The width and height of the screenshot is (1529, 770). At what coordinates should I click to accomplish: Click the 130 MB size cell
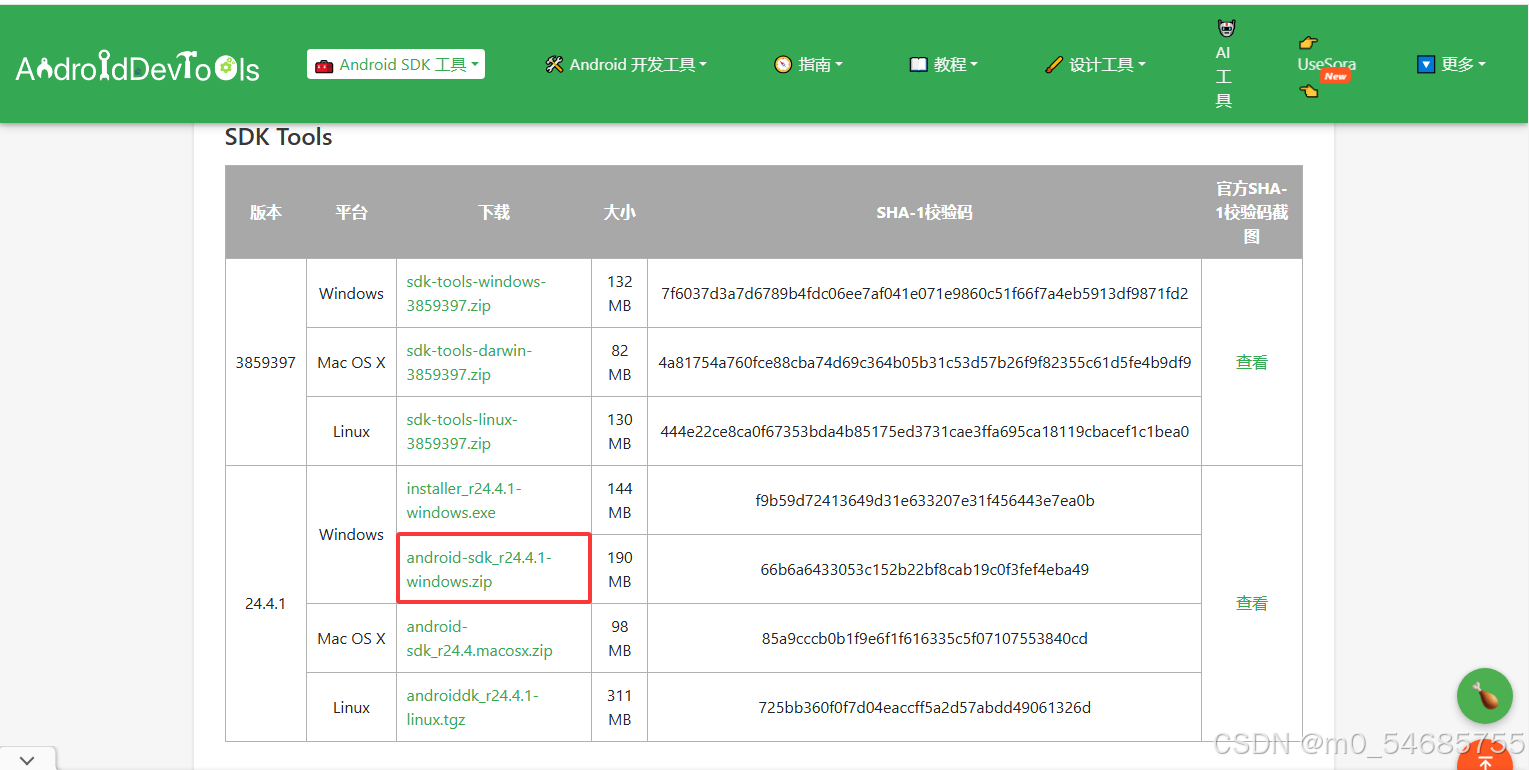pos(620,431)
